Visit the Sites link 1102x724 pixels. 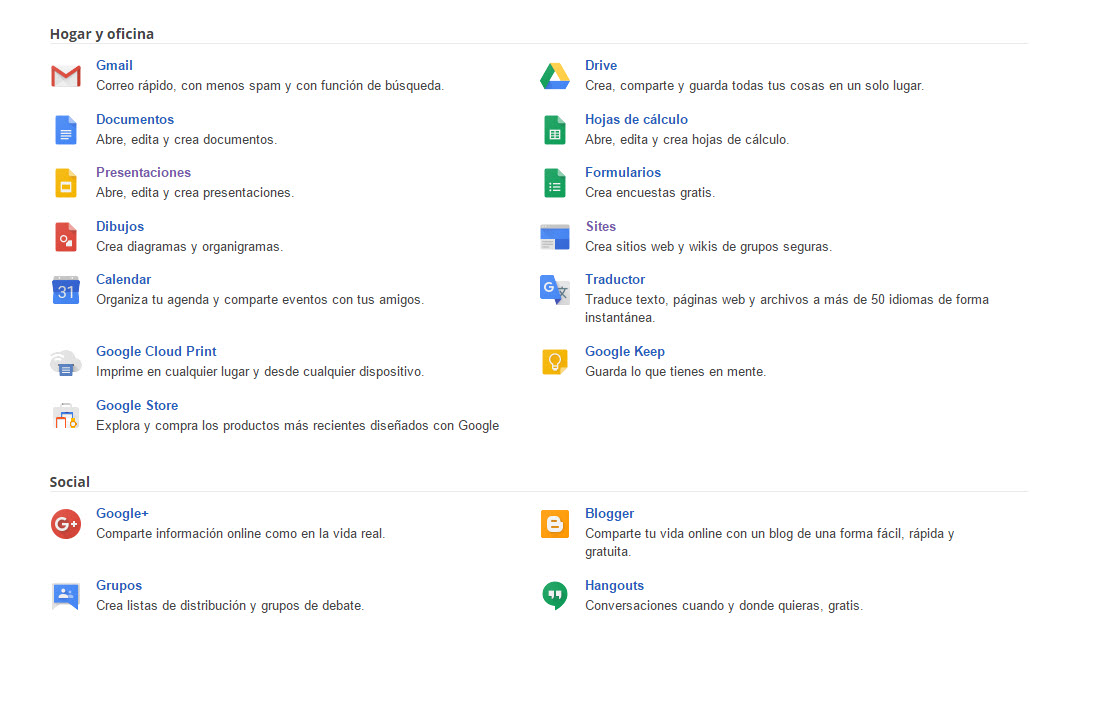click(601, 226)
